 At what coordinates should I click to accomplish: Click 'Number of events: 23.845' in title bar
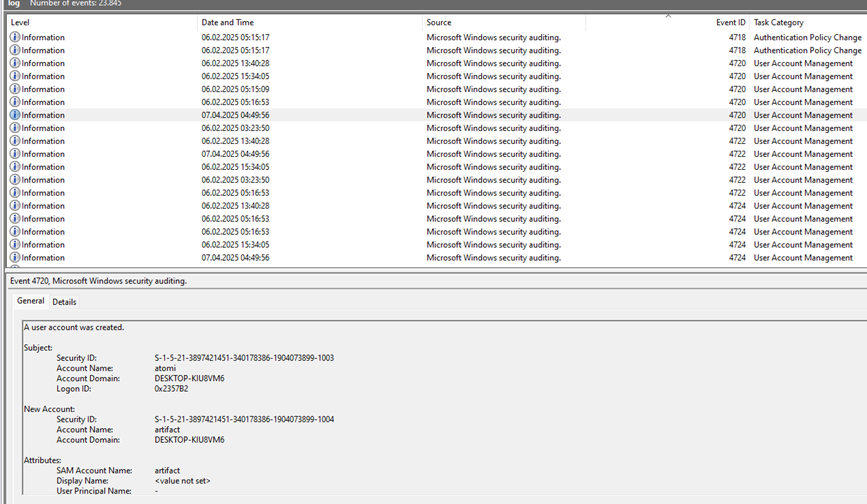[76, 3]
